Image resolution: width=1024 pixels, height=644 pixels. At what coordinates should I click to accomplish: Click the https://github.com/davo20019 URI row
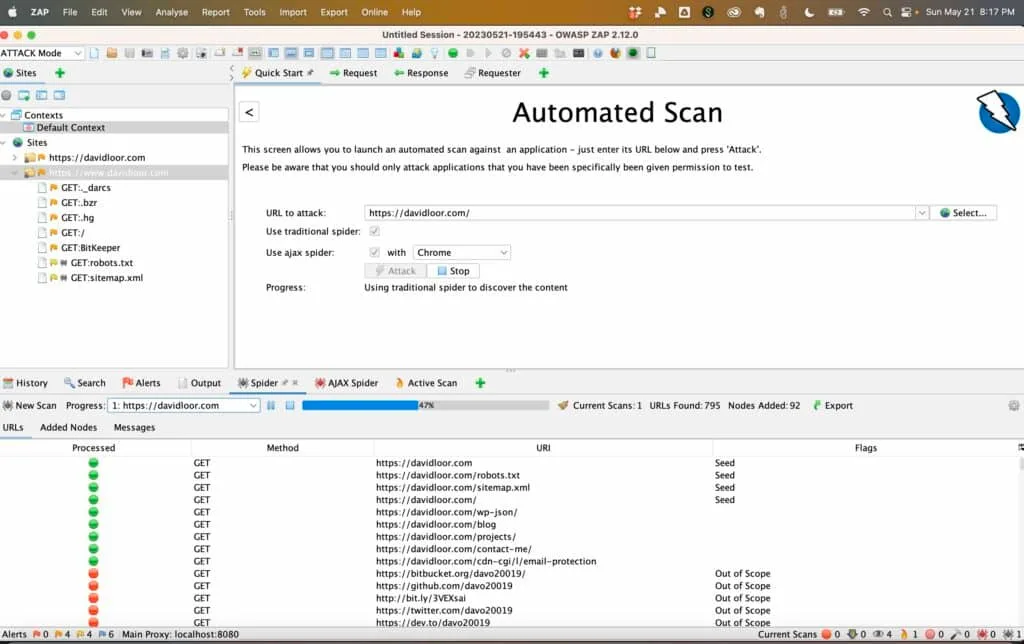click(444, 587)
